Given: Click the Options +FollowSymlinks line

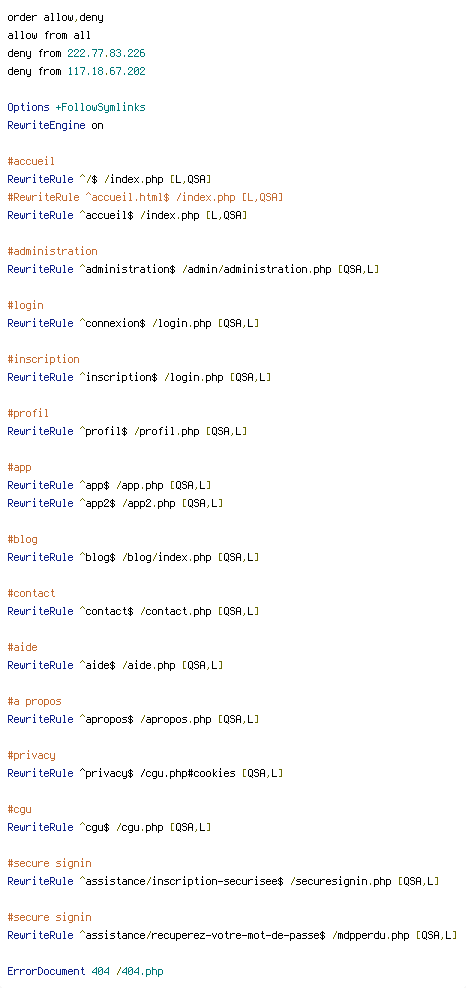Looking at the screenshot, I should click(x=76, y=108).
